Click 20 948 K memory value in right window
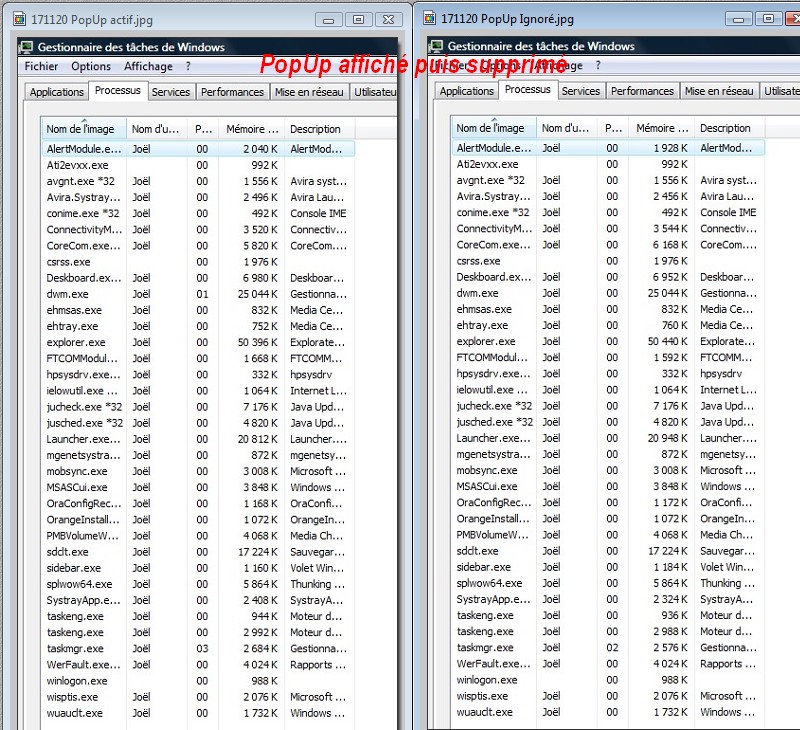 668,438
